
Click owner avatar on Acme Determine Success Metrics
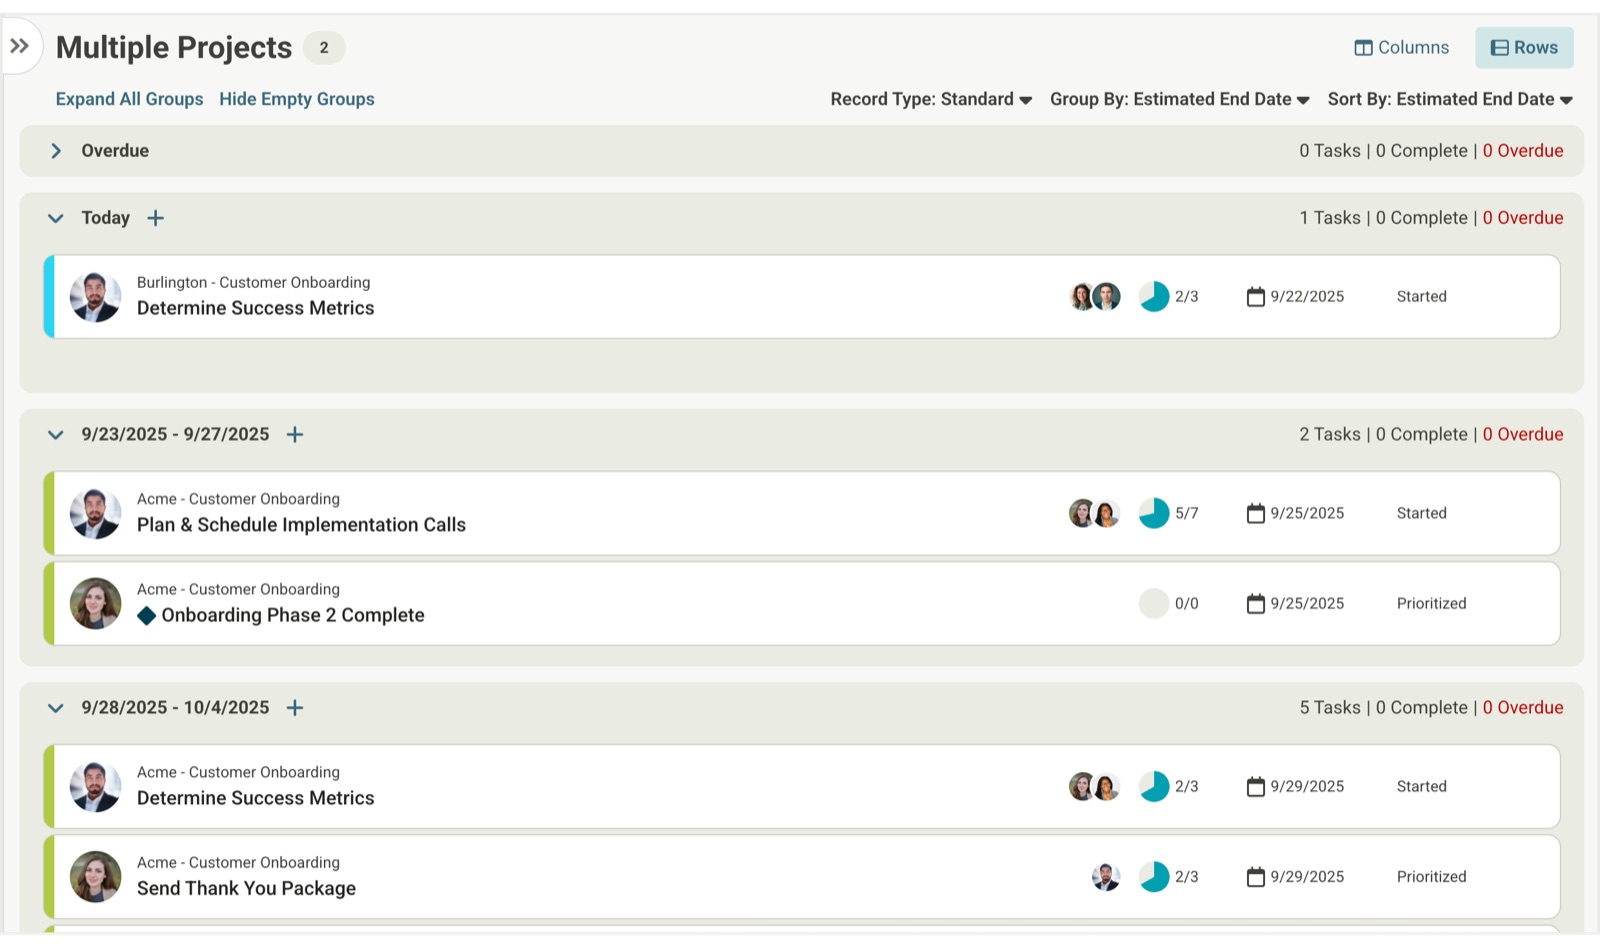95,786
